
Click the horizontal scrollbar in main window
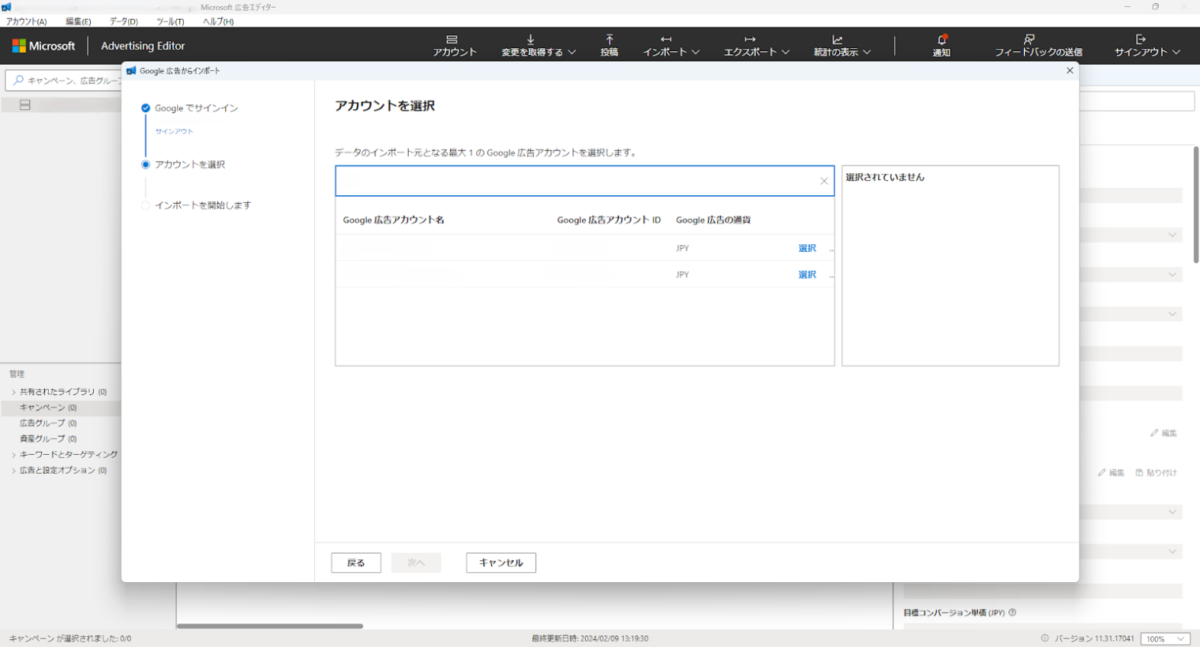coord(270,626)
